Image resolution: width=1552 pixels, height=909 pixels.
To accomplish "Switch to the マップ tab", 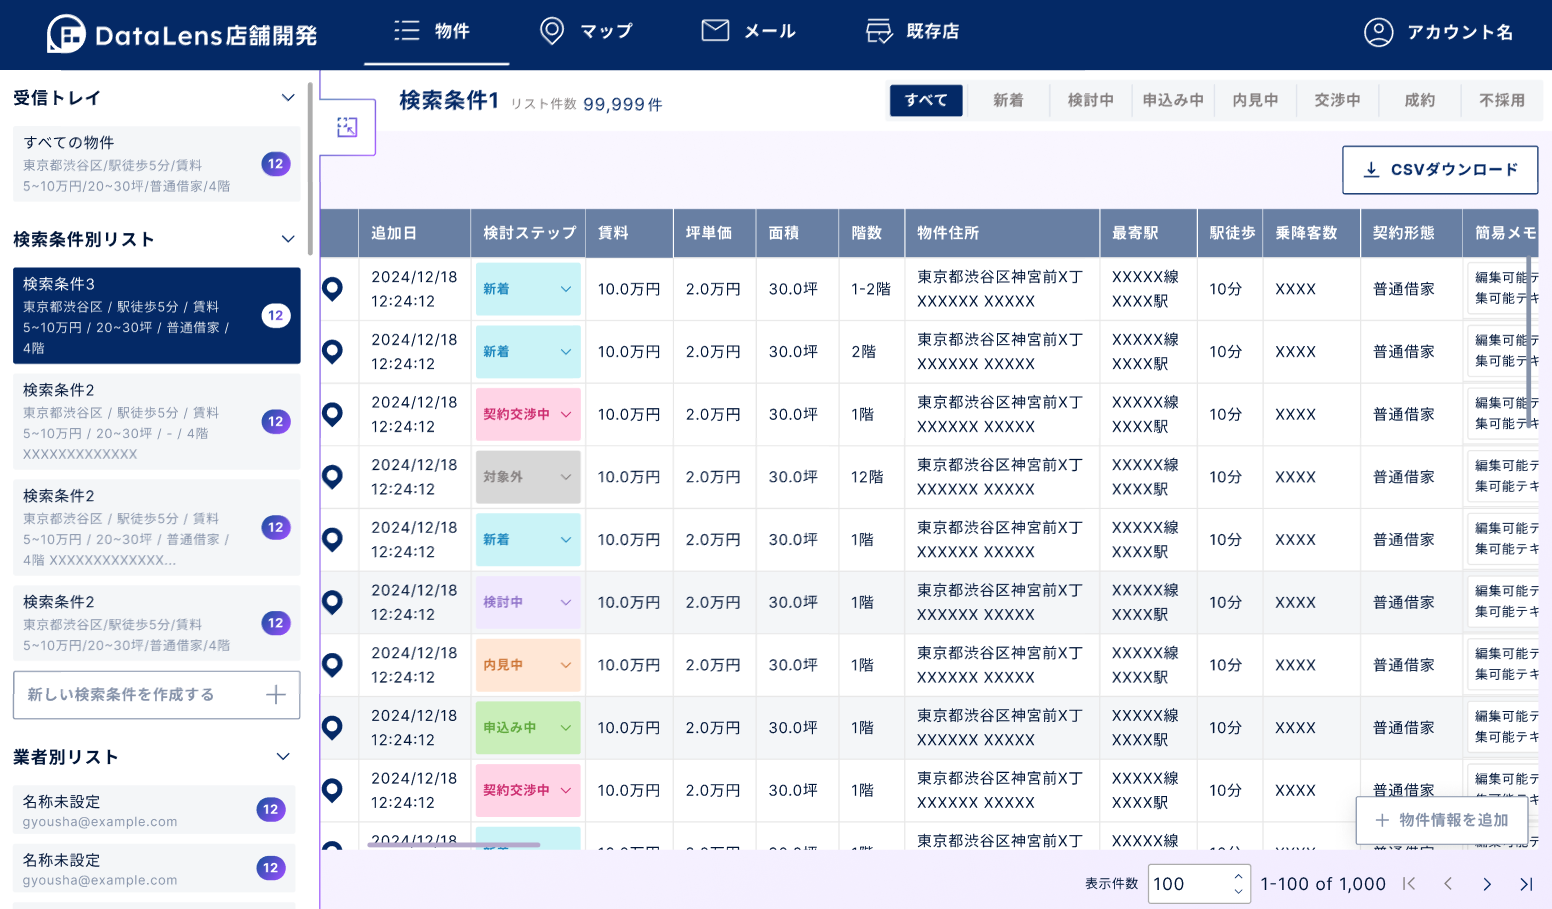I will coord(587,31).
